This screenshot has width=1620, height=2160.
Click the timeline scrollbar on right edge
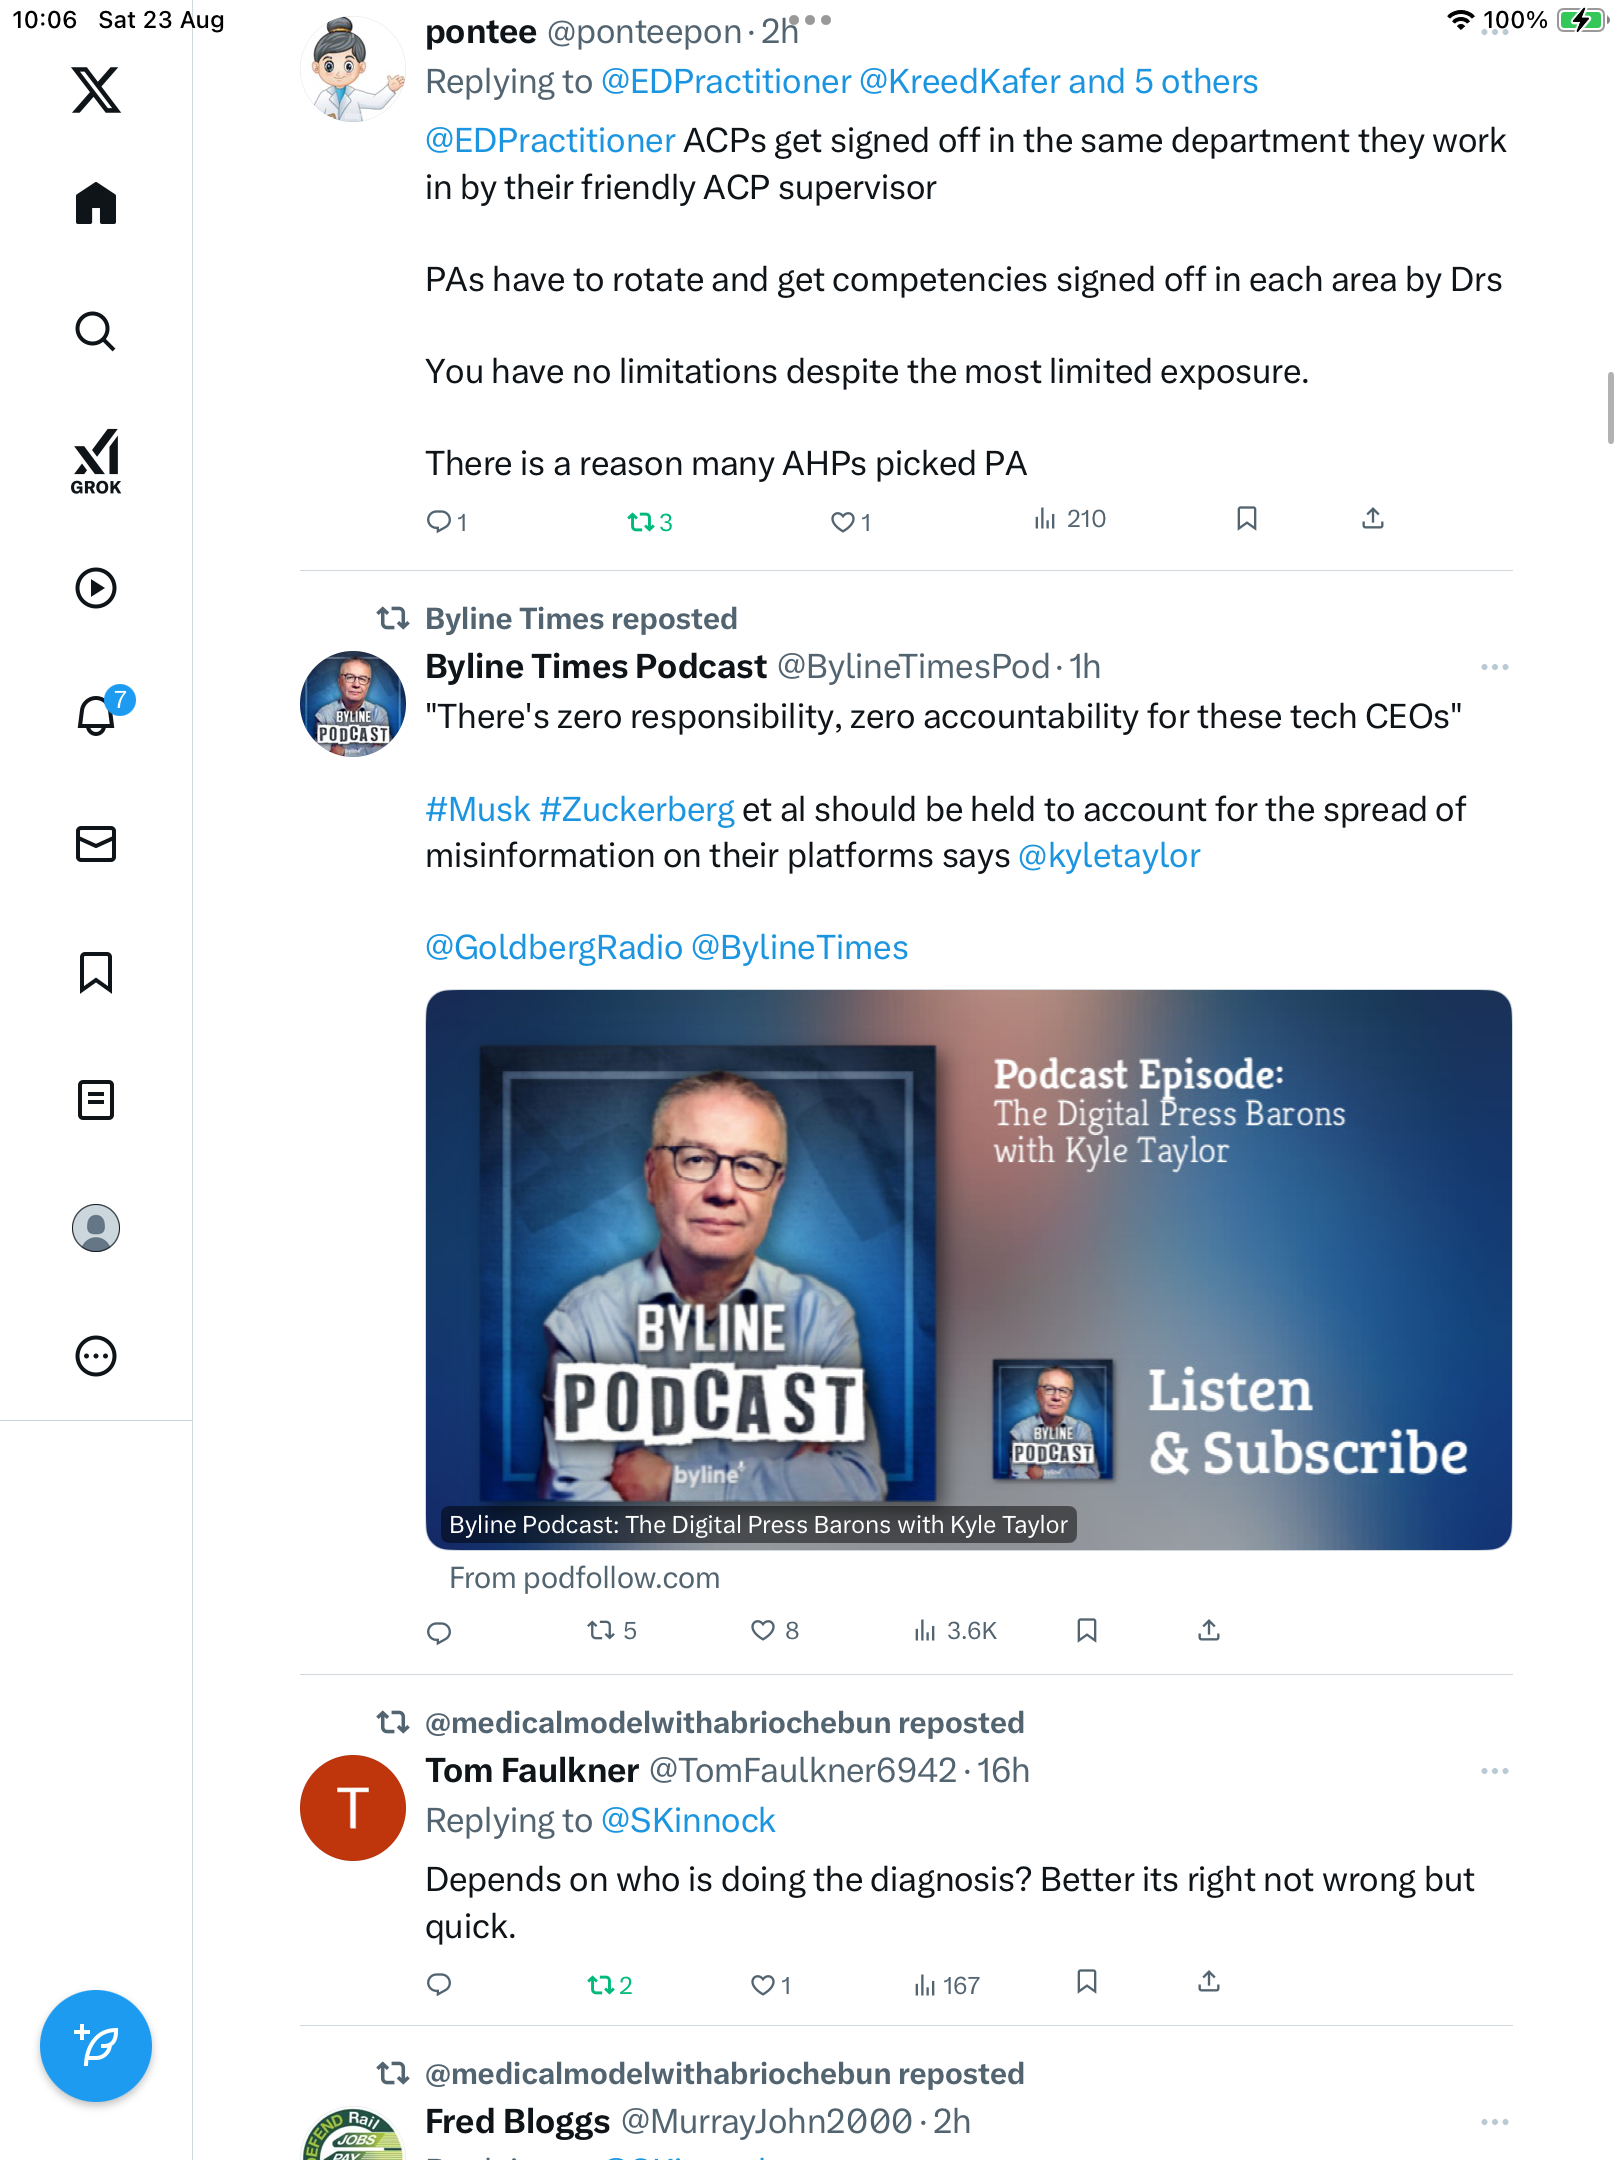(1610, 407)
